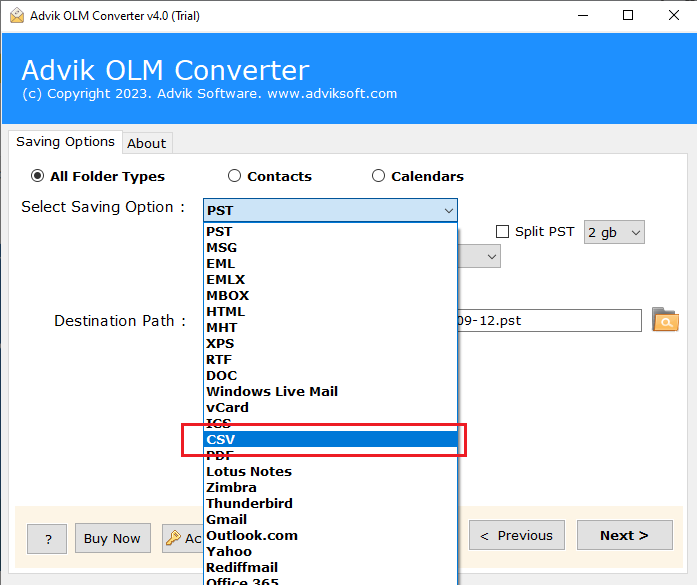This screenshot has width=697, height=585.
Task: Choose MSG from the saving list
Action: click(330, 248)
